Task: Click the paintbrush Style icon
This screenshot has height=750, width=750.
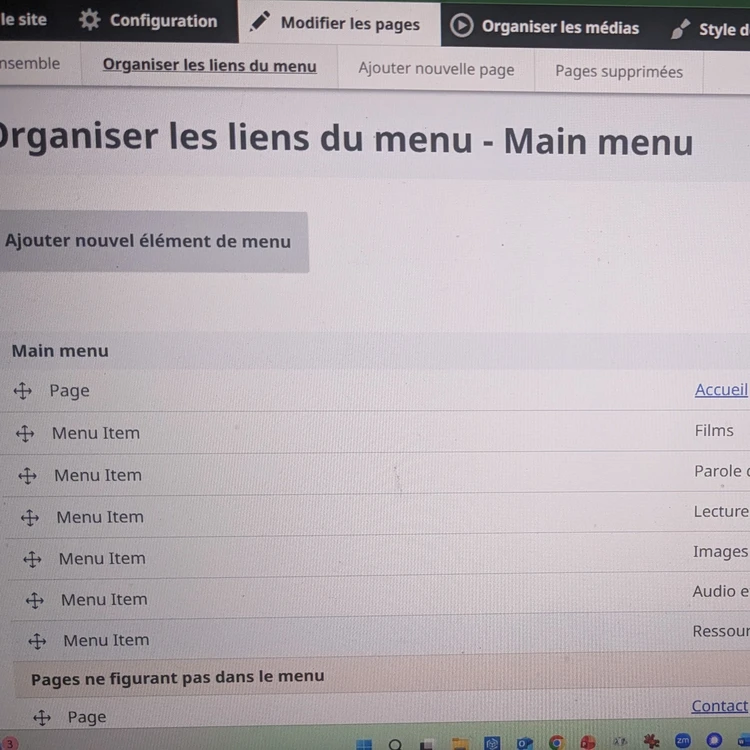Action: [681, 30]
